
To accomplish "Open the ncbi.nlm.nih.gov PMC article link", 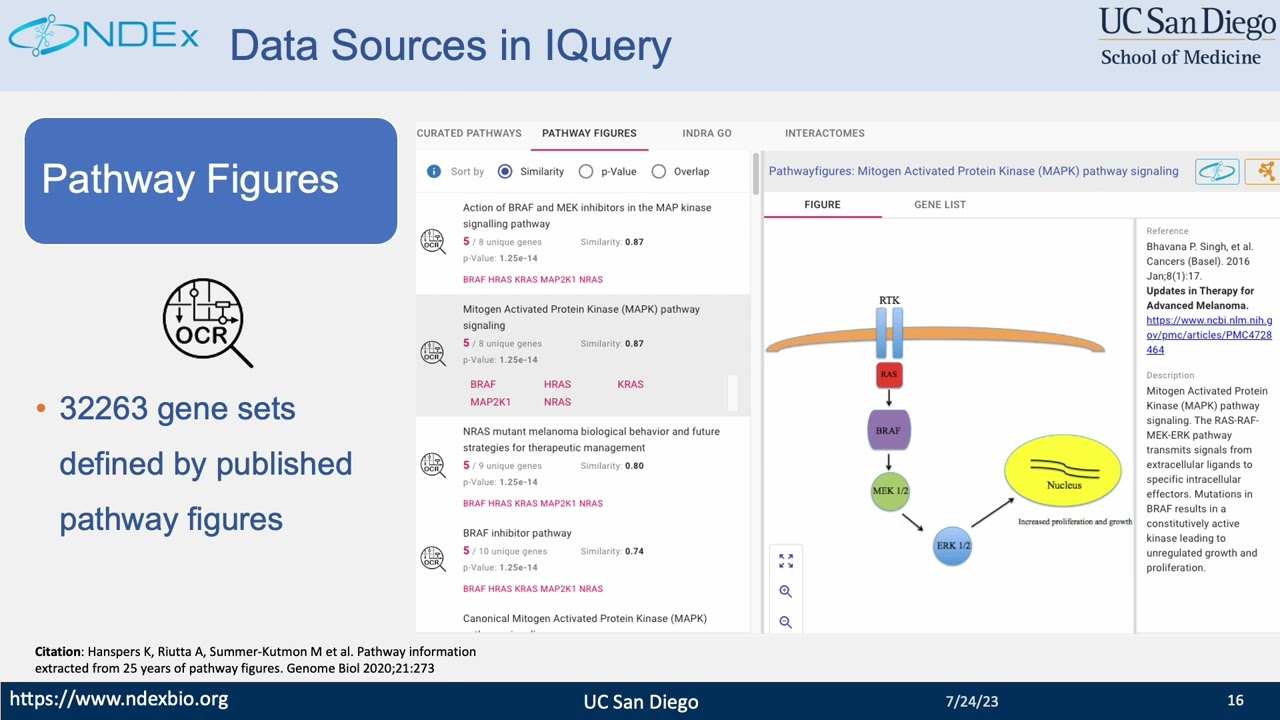I will (x=1209, y=335).
